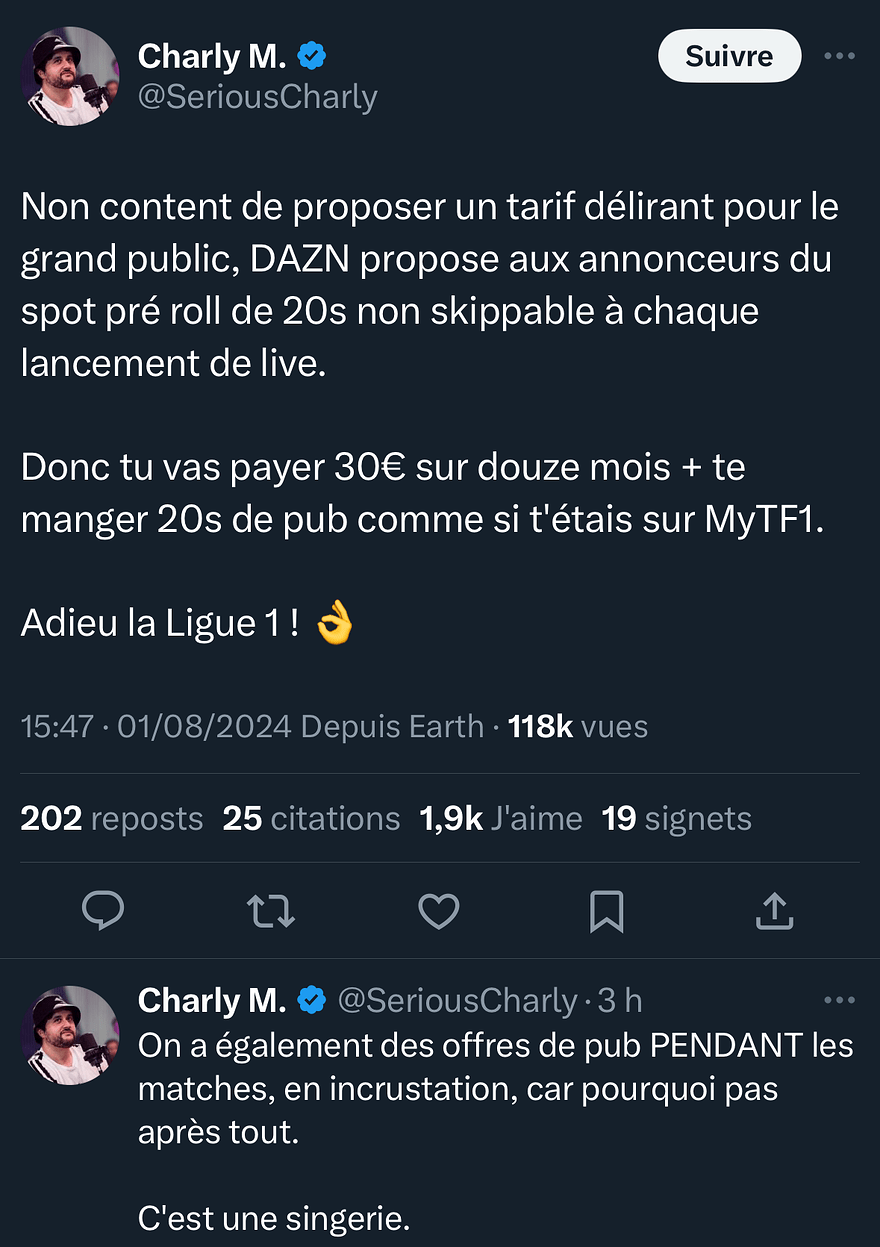Repost this tweet with retweet icon

pyautogui.click(x=270, y=911)
